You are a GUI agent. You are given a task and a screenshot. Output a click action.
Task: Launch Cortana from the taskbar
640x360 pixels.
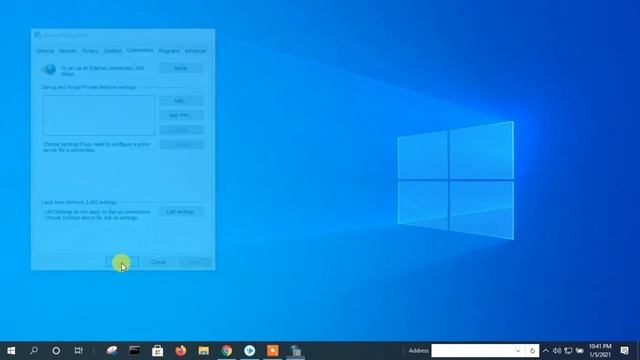pyautogui.click(x=56, y=351)
